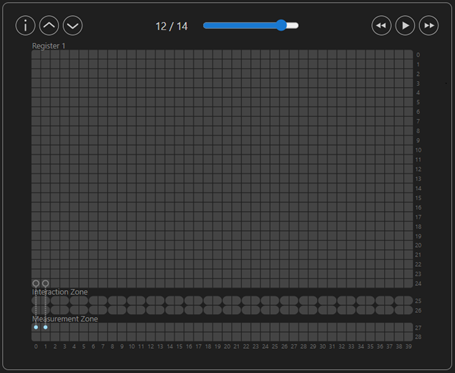Click row number 27 label
The height and width of the screenshot is (373, 455).
coord(418,328)
